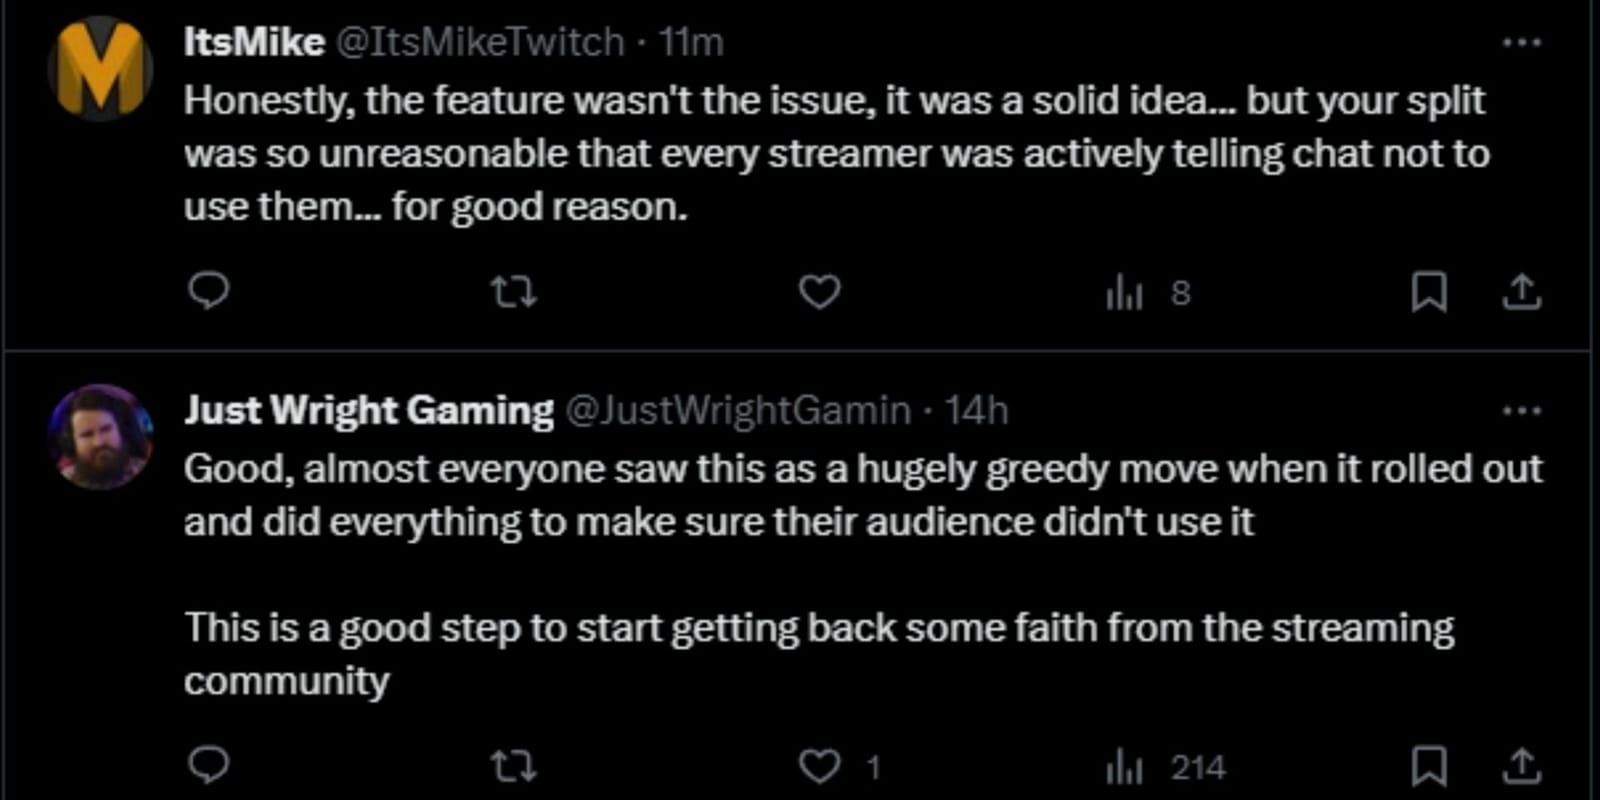Image resolution: width=1600 pixels, height=800 pixels.
Task: Share Just Wright Gaming's tweet
Action: tap(1520, 768)
